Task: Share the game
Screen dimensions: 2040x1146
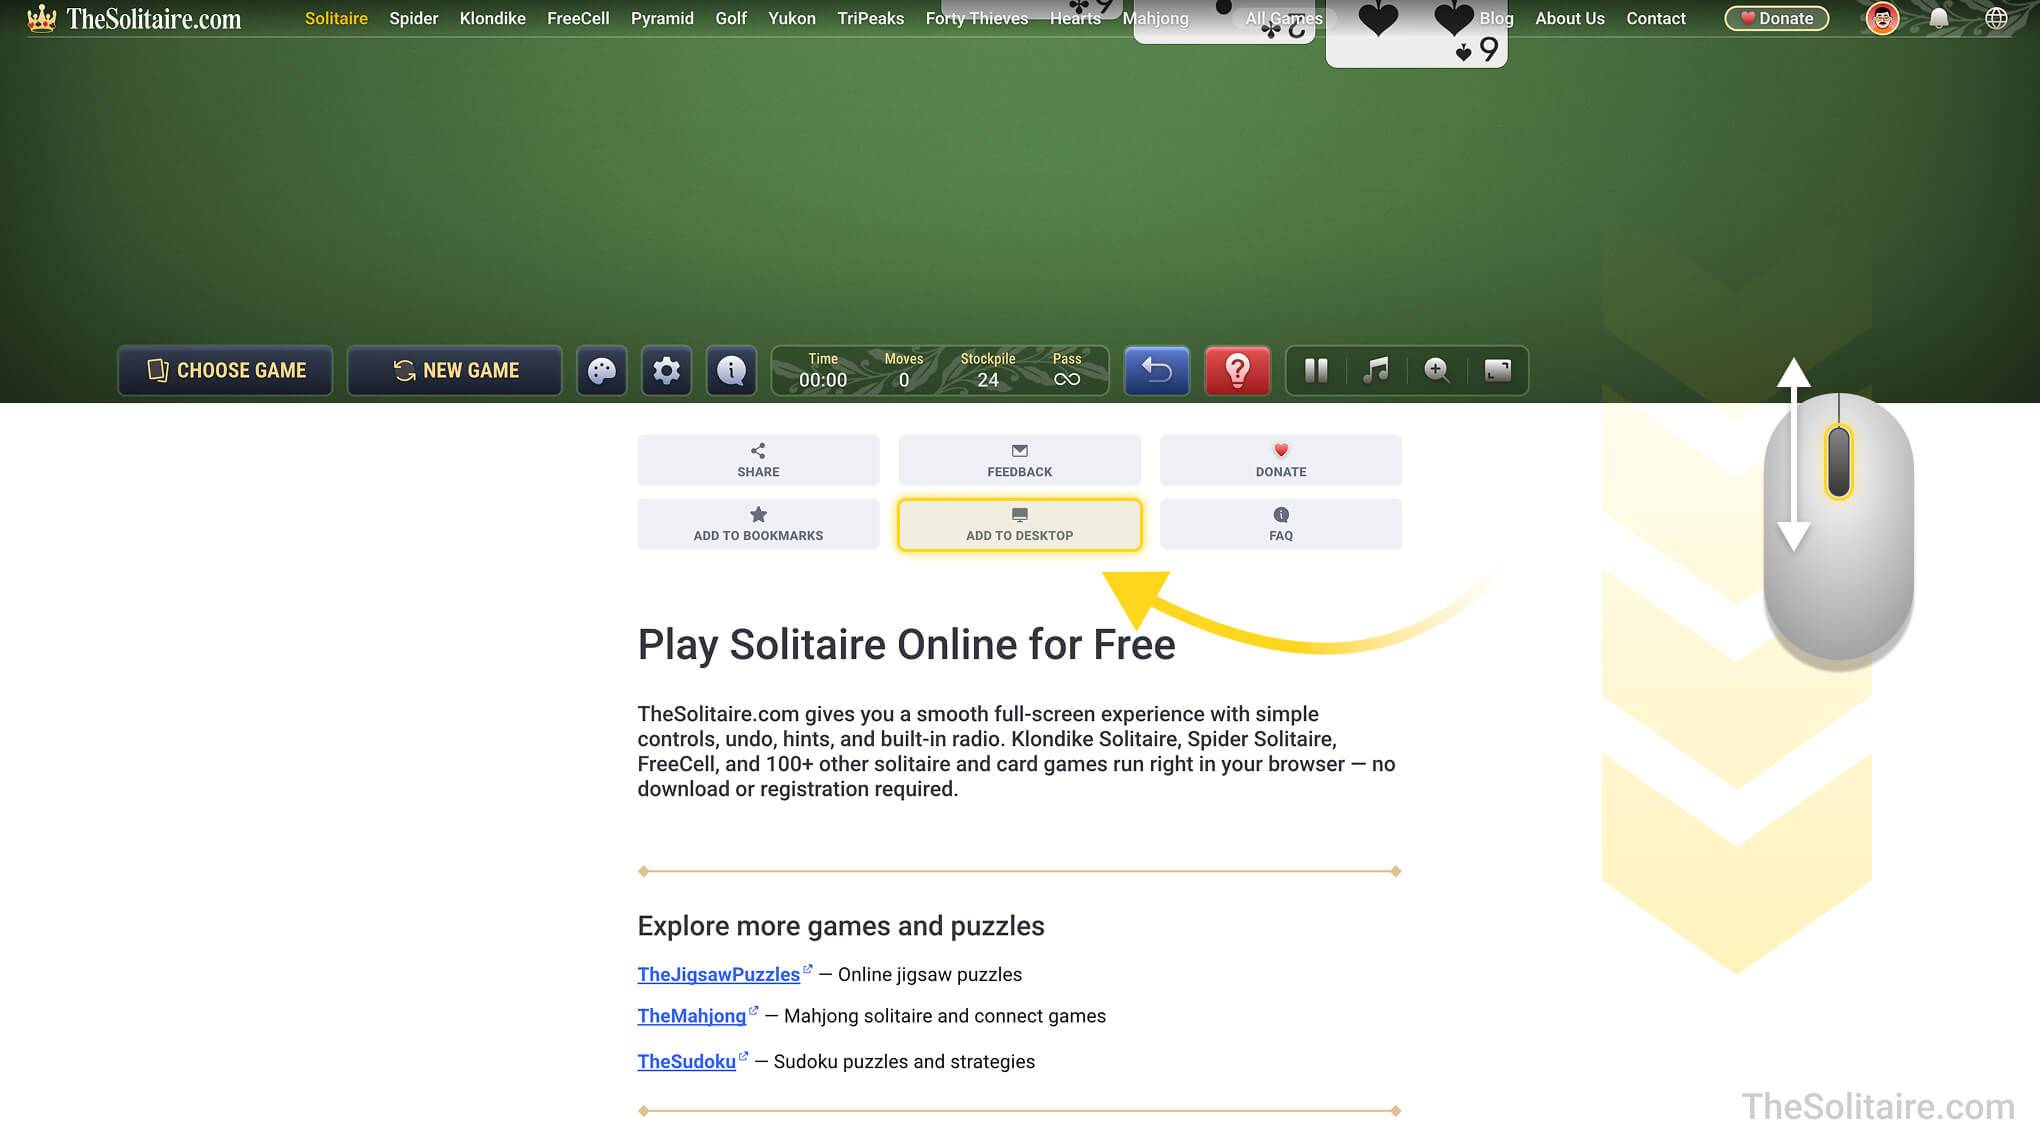Action: click(758, 460)
